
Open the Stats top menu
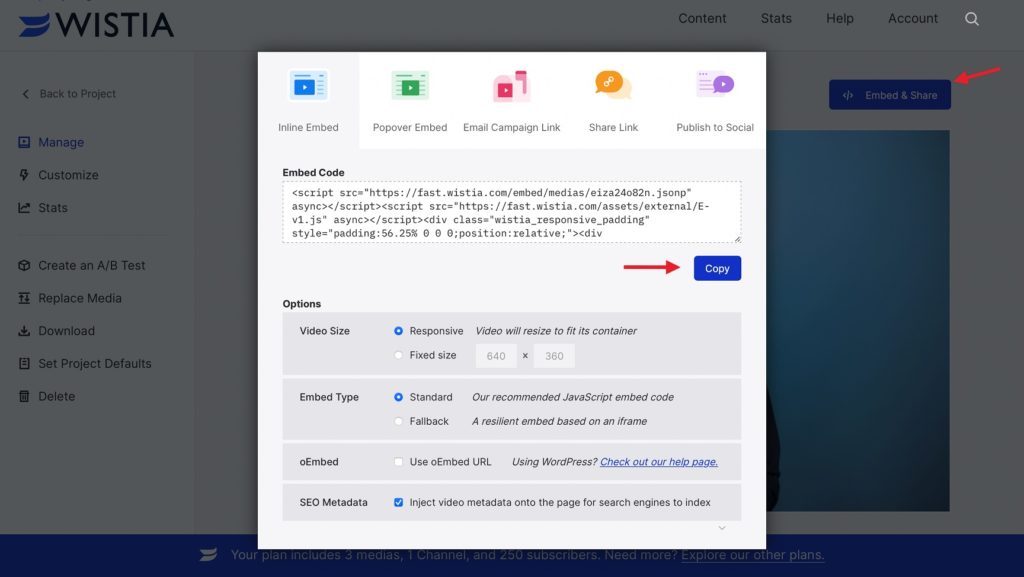(776, 18)
